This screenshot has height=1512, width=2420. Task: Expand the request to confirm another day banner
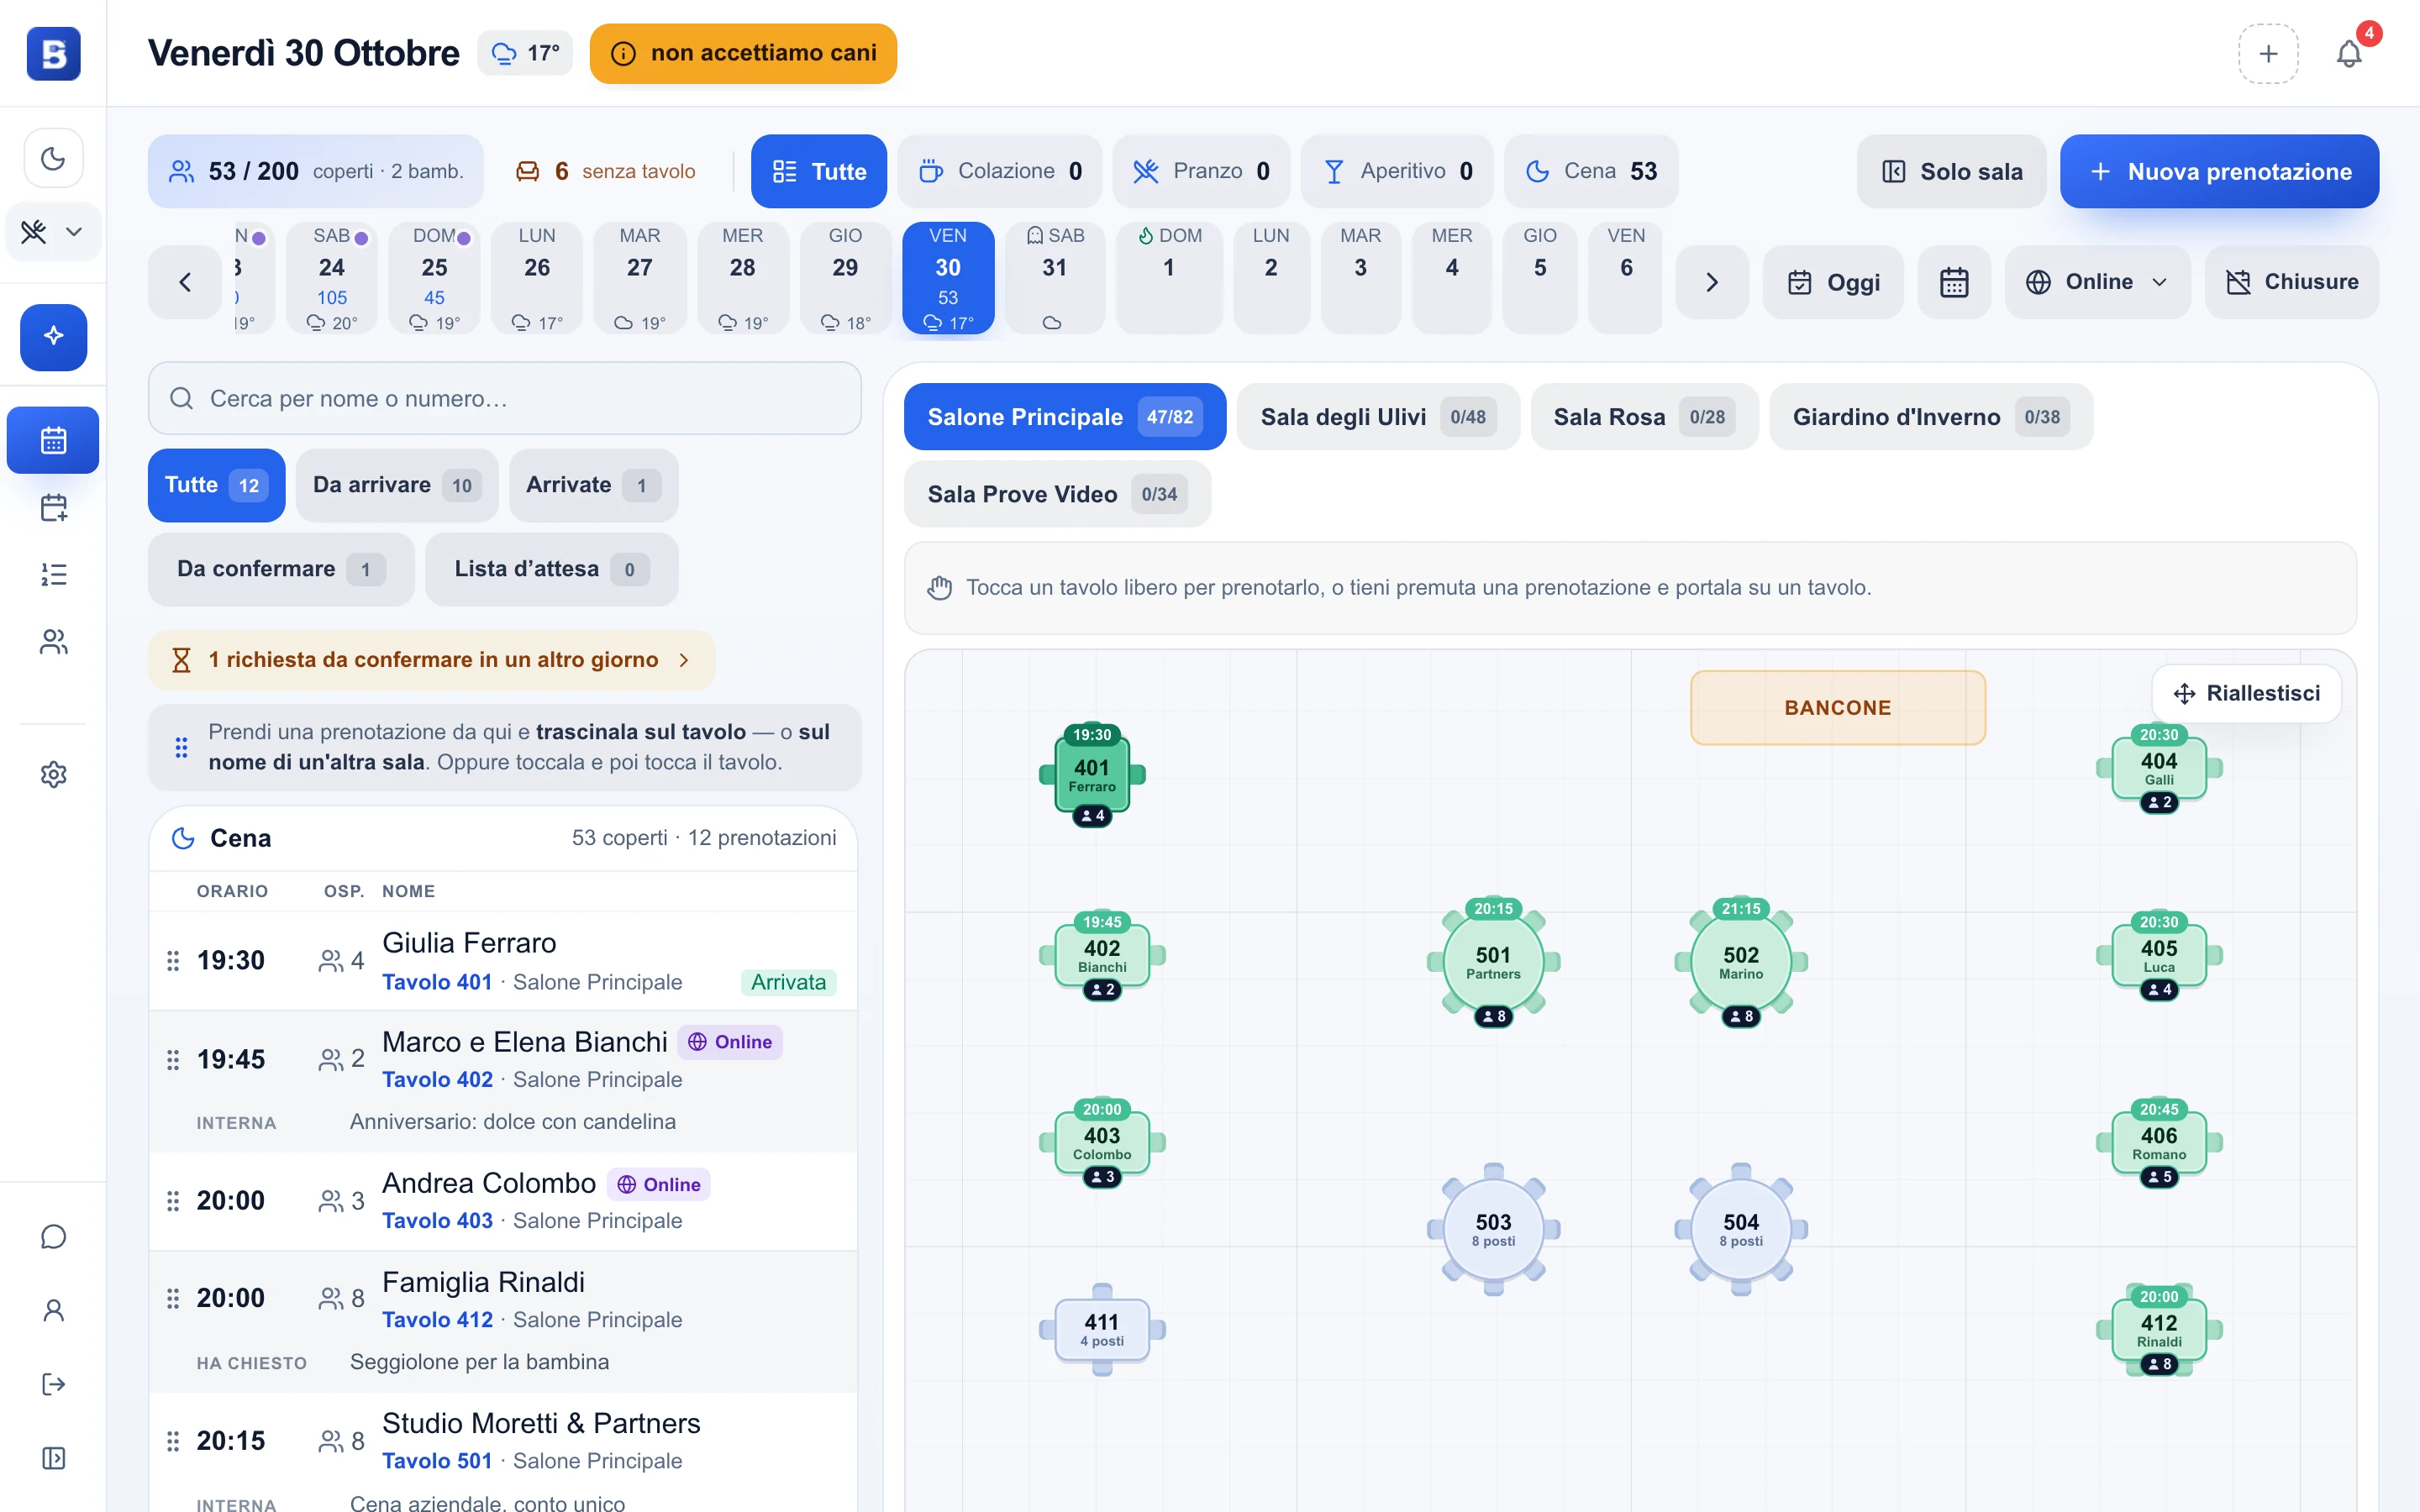tap(431, 660)
